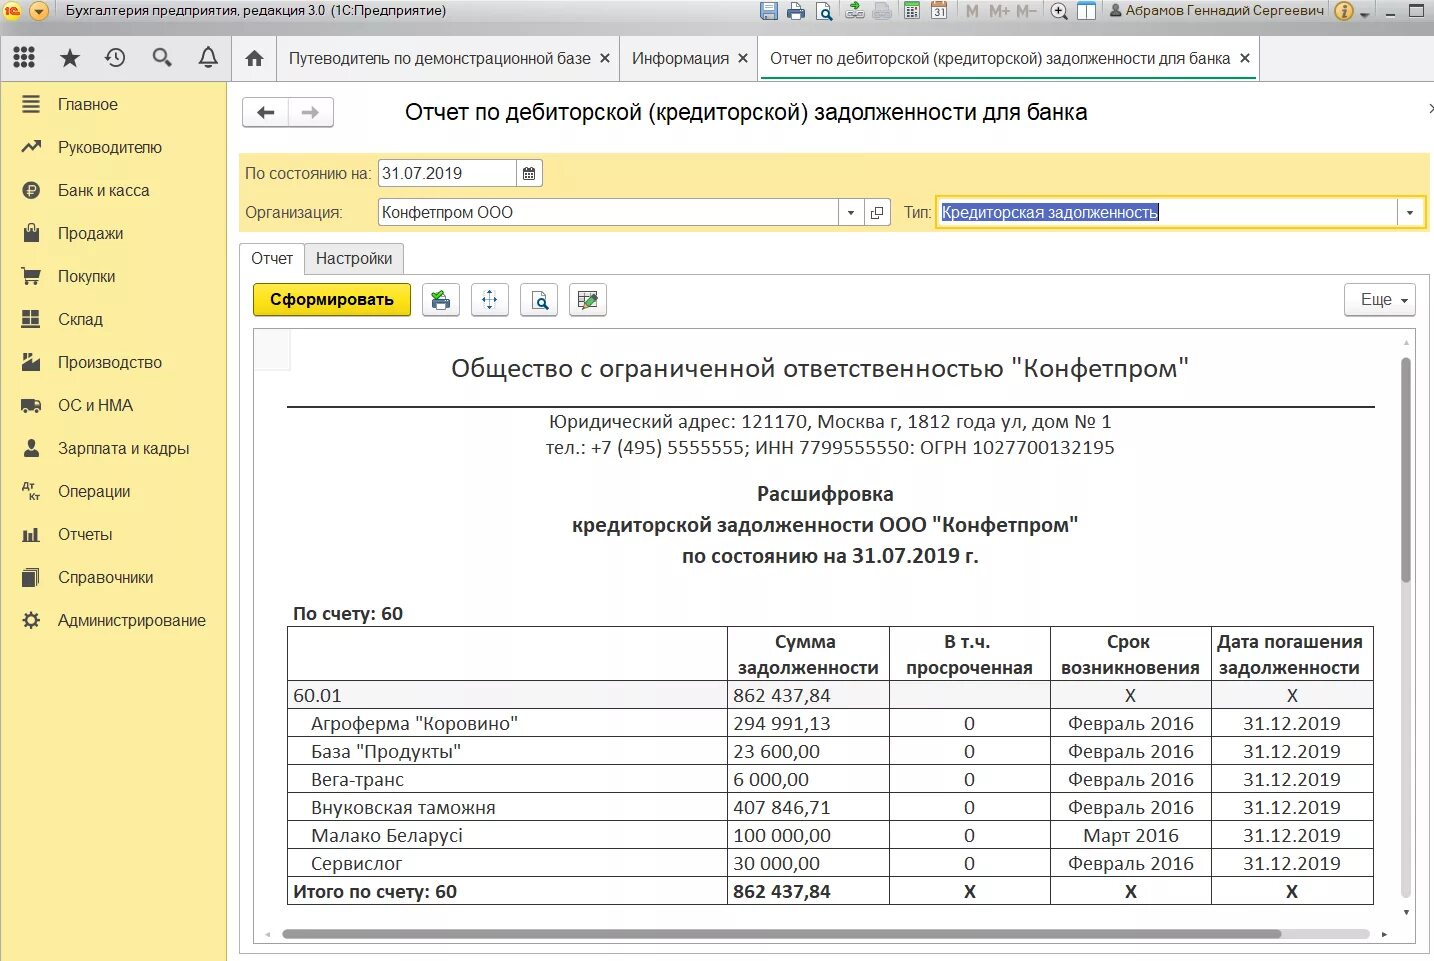Click the Сформировать button
Viewport: 1434px width, 961px height.
tap(332, 300)
